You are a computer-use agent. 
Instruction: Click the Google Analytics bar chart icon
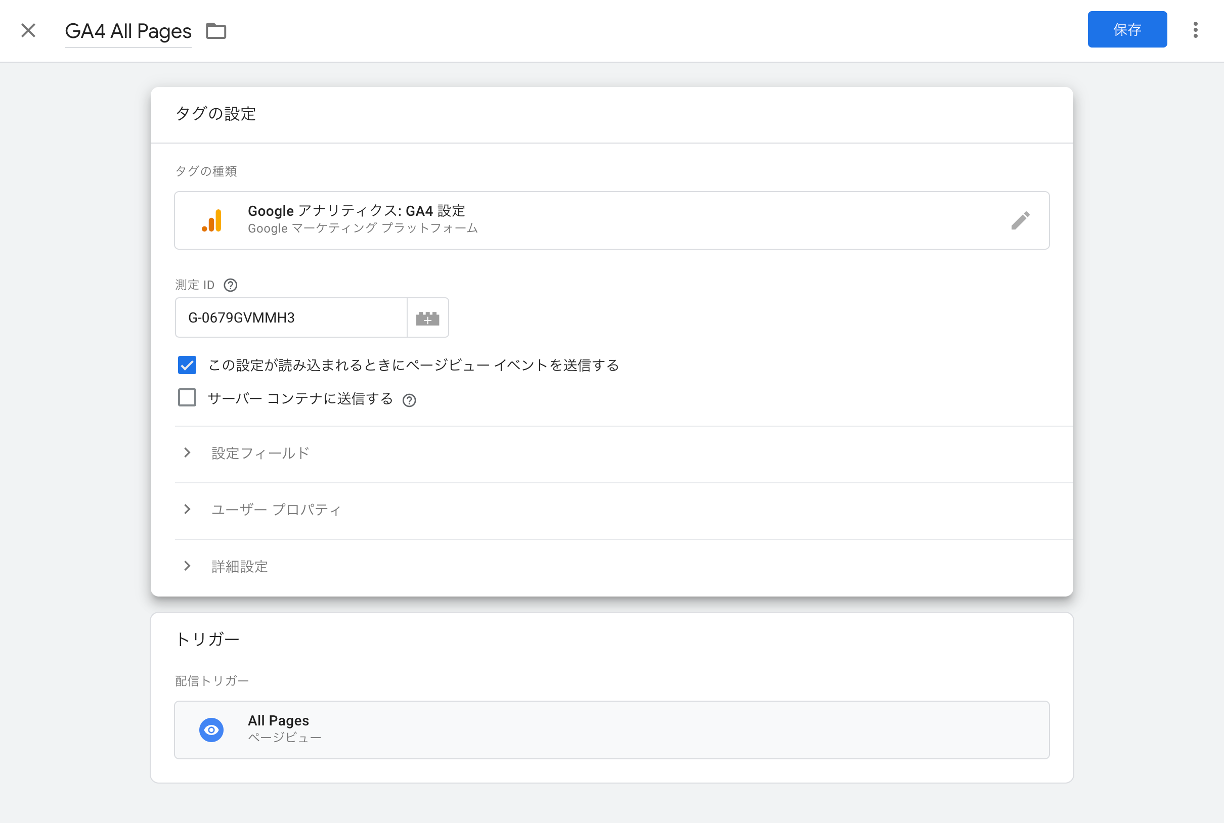click(x=212, y=221)
